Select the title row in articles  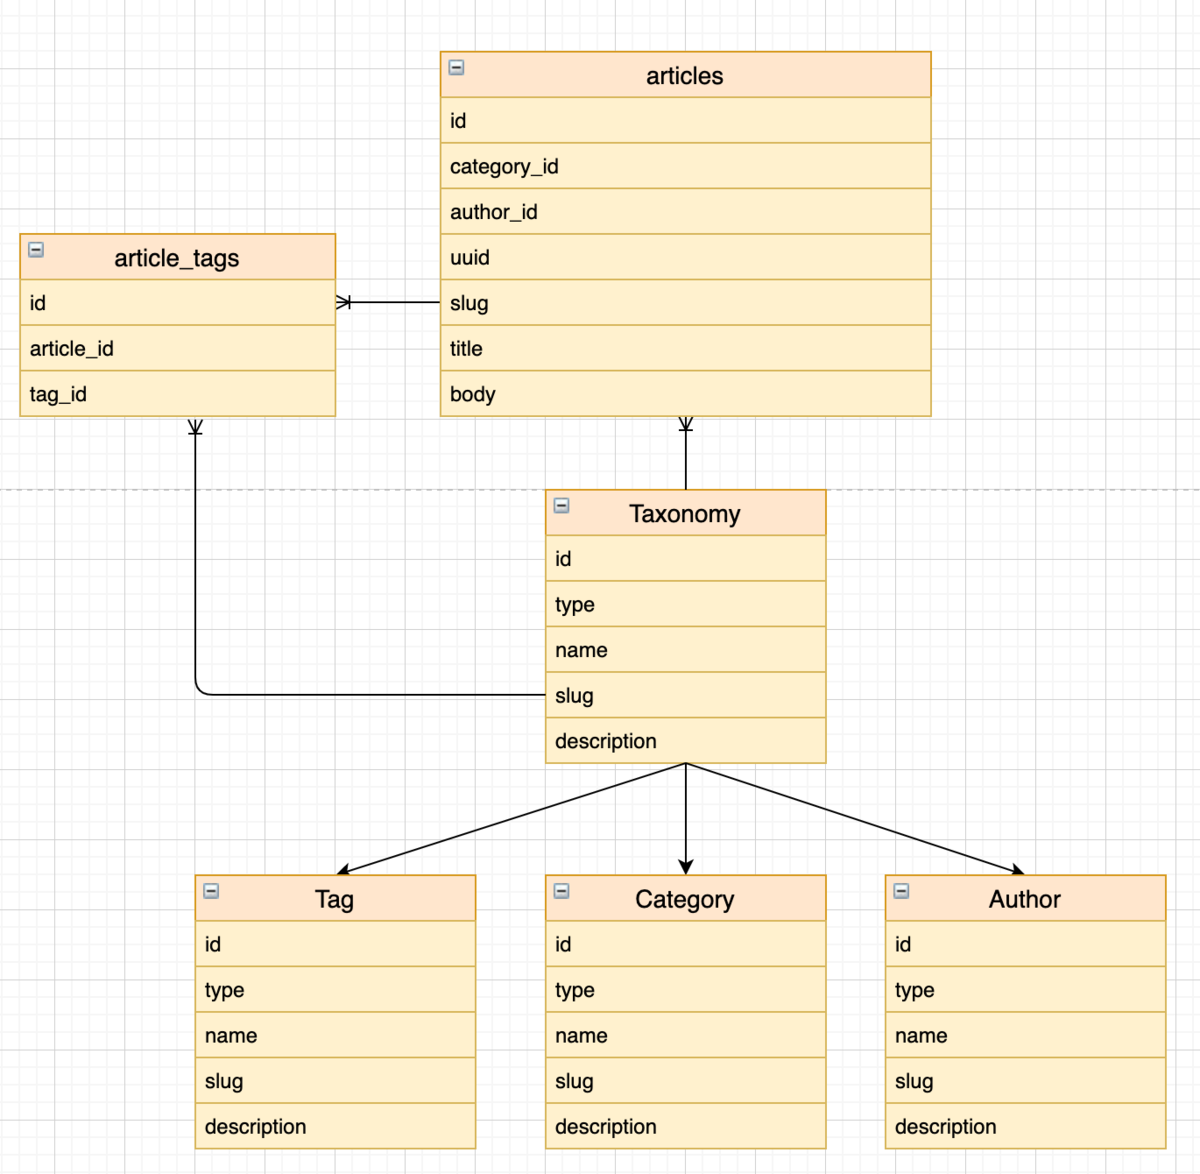[x=685, y=349]
